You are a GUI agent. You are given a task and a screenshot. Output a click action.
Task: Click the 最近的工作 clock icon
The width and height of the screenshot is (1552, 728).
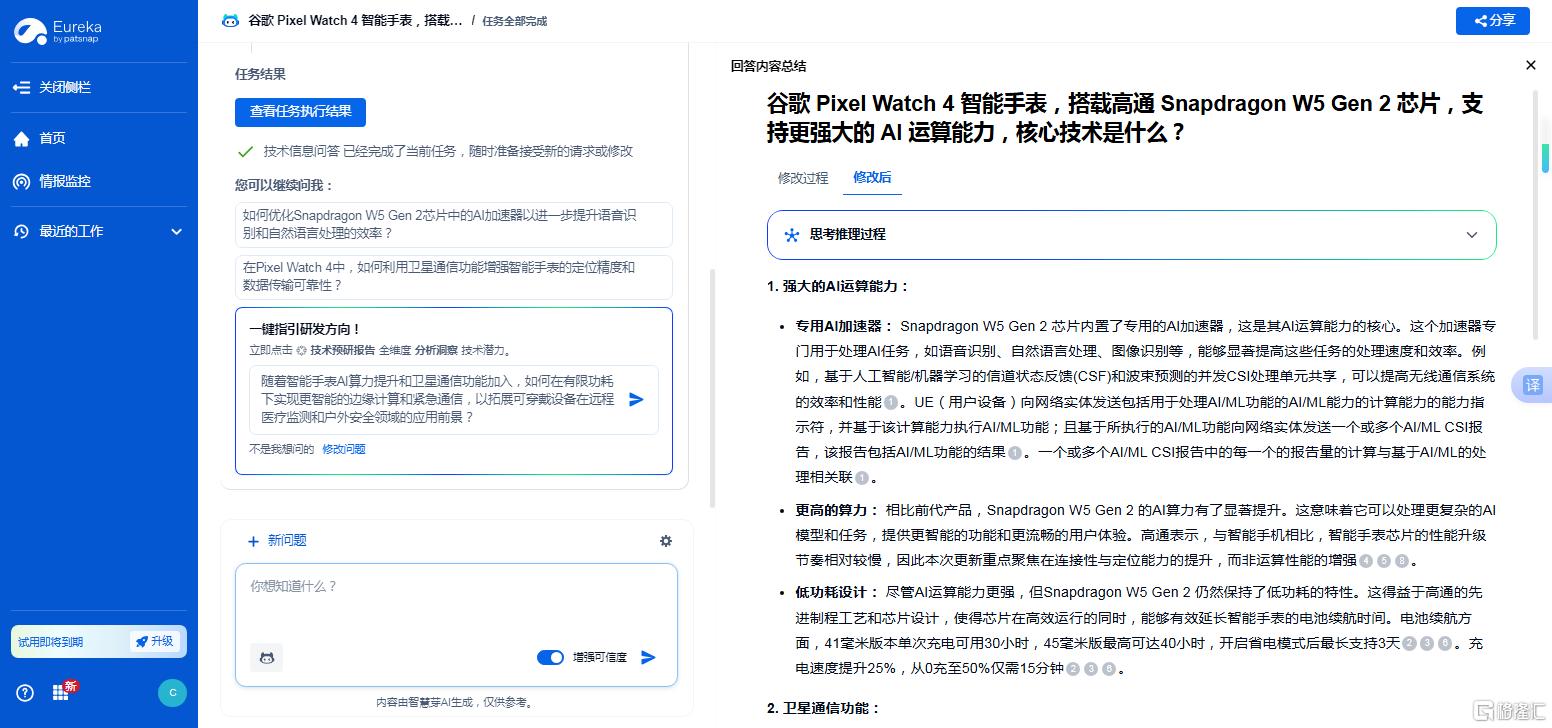(21, 232)
